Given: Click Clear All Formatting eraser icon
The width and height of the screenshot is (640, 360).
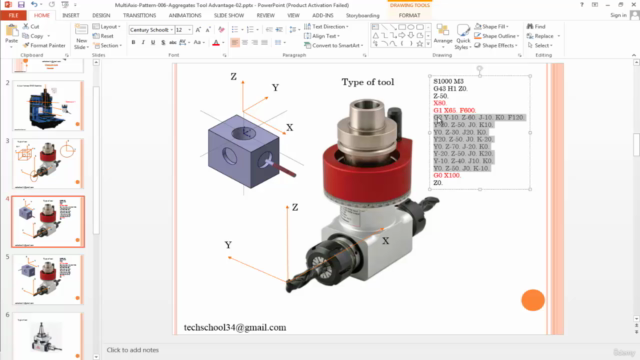Looking at the screenshot, I should (221, 30).
